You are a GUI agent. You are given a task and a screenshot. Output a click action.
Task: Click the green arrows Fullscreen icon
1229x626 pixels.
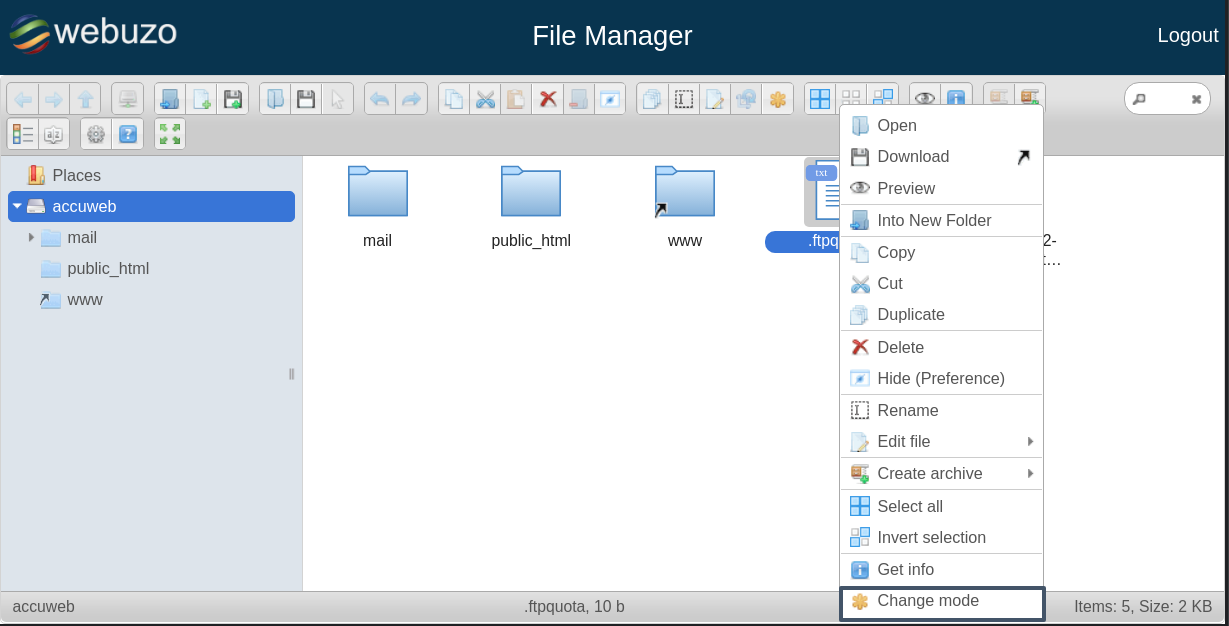(170, 134)
